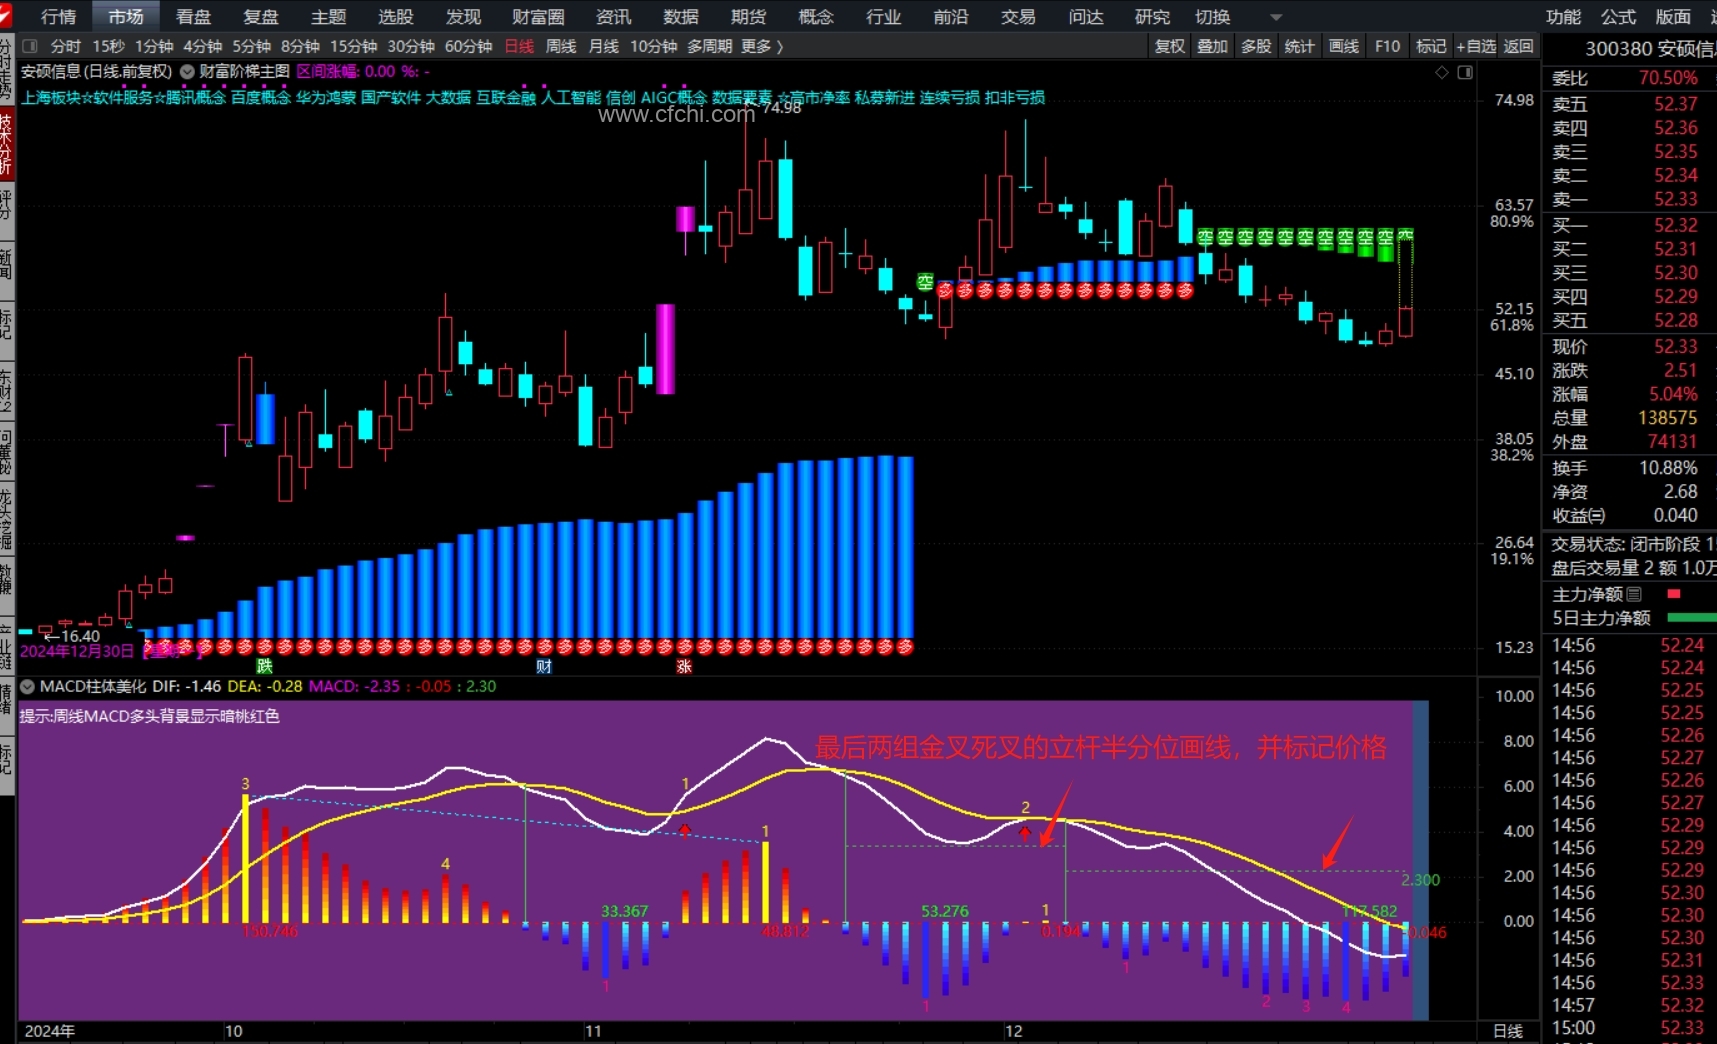Toggle the side panel layout icon
Viewport: 1717px width, 1044px height.
1465,72
